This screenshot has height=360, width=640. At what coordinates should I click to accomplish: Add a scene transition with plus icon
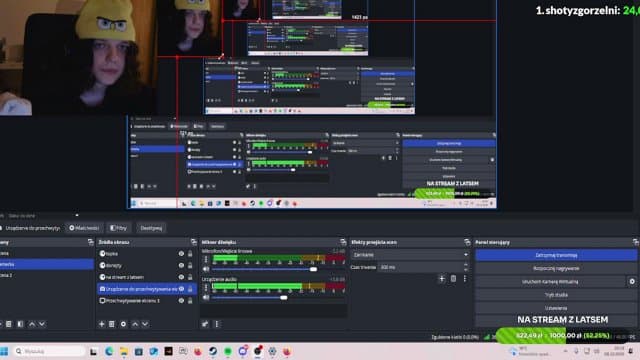tap(442, 279)
